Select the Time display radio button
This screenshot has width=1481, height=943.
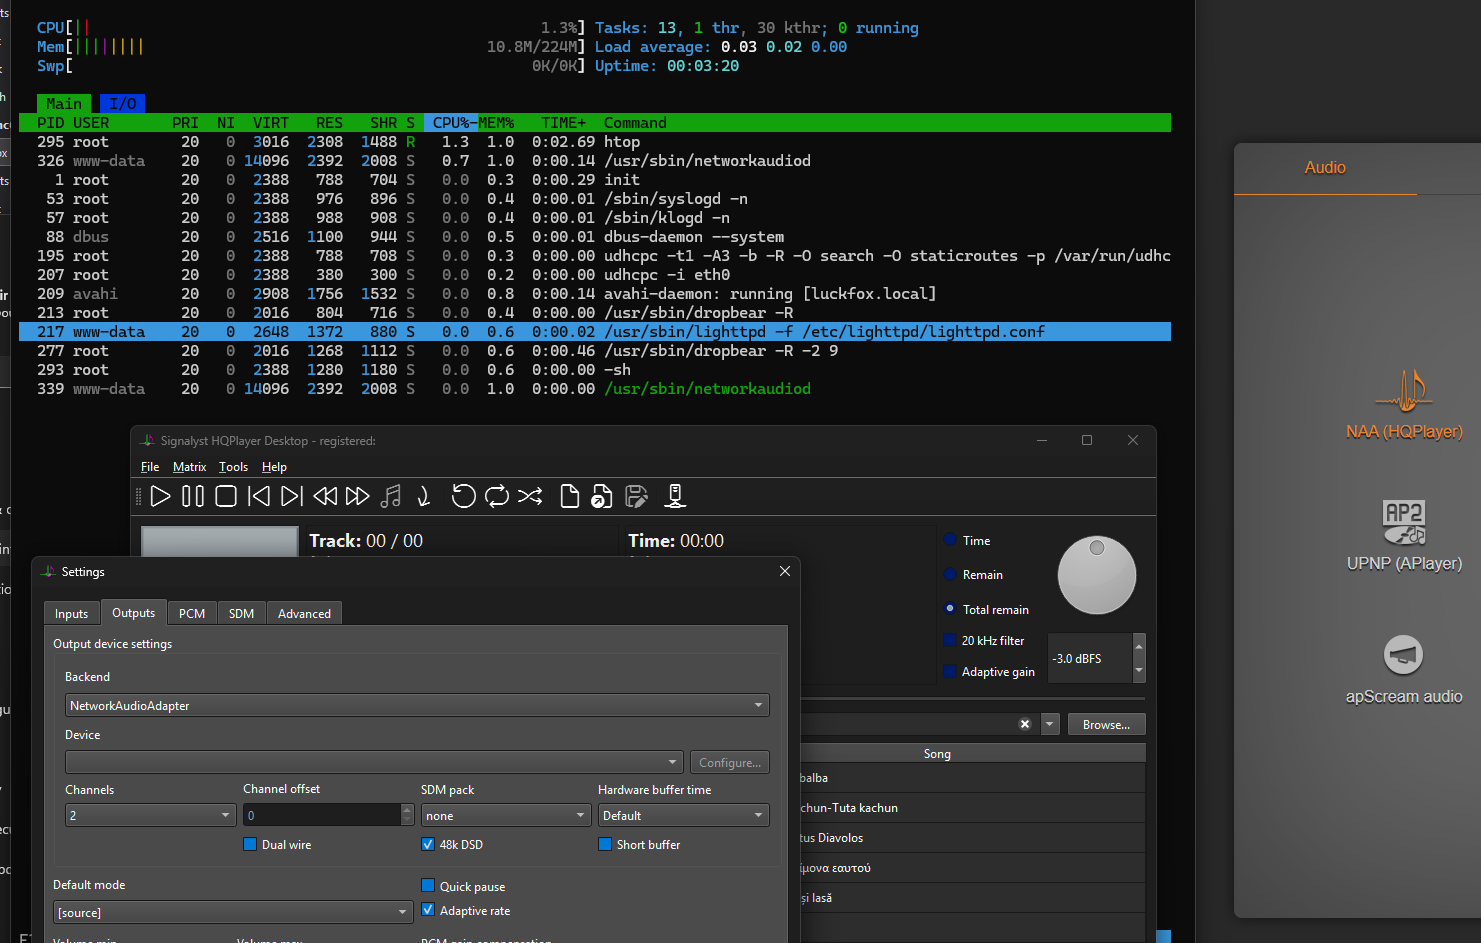[x=950, y=540]
